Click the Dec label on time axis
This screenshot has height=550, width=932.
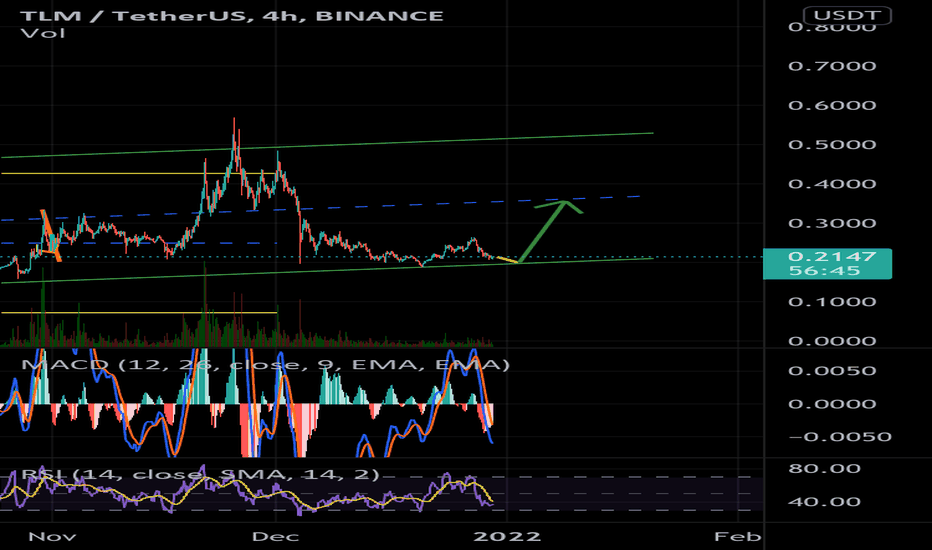point(275,537)
